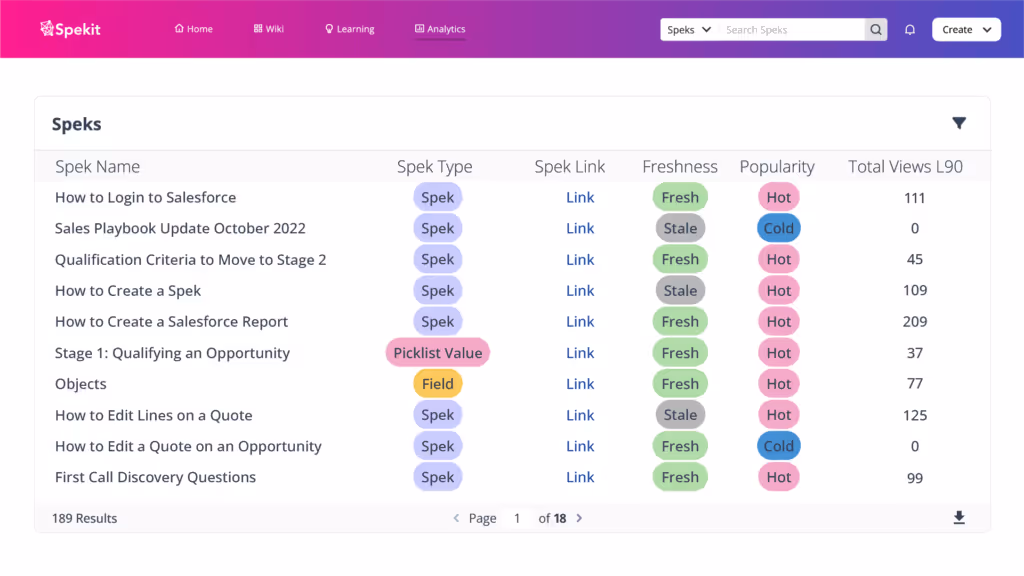This screenshot has width=1024, height=576.
Task: Click Cold badge for How to Edit a Quote
Action: pyautogui.click(x=778, y=446)
